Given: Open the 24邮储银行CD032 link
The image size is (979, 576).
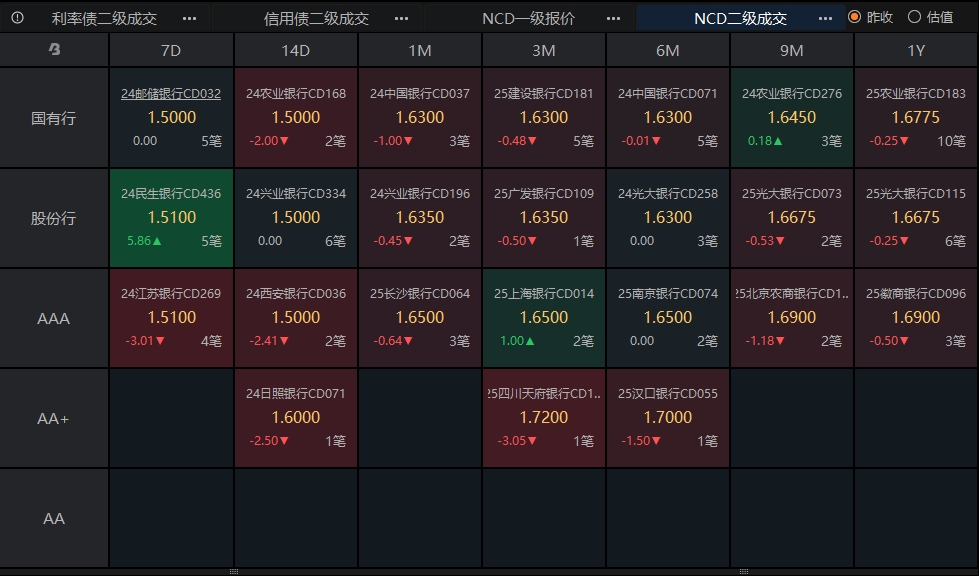Looking at the screenshot, I should (x=171, y=94).
